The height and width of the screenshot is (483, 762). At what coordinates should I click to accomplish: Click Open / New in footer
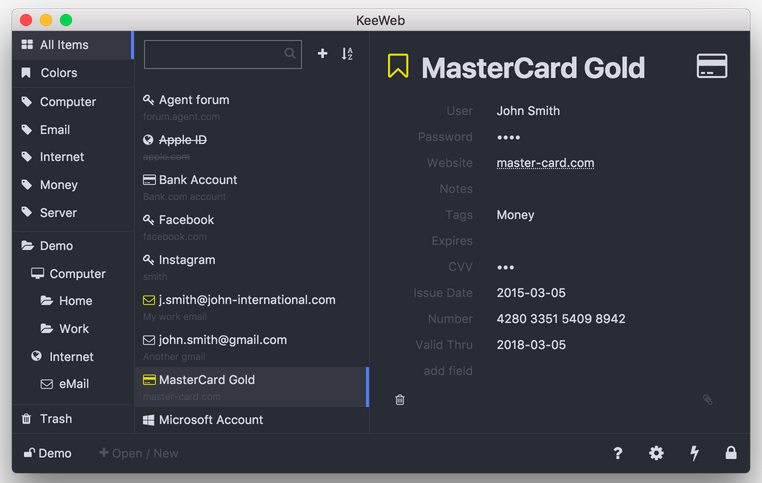pyautogui.click(x=139, y=453)
